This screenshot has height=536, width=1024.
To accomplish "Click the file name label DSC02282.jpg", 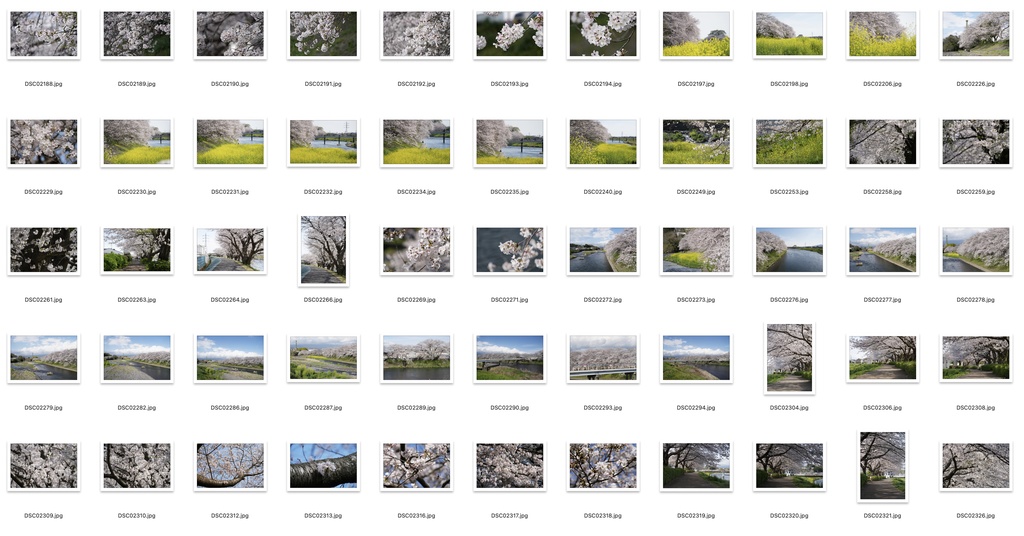I will pos(136,408).
